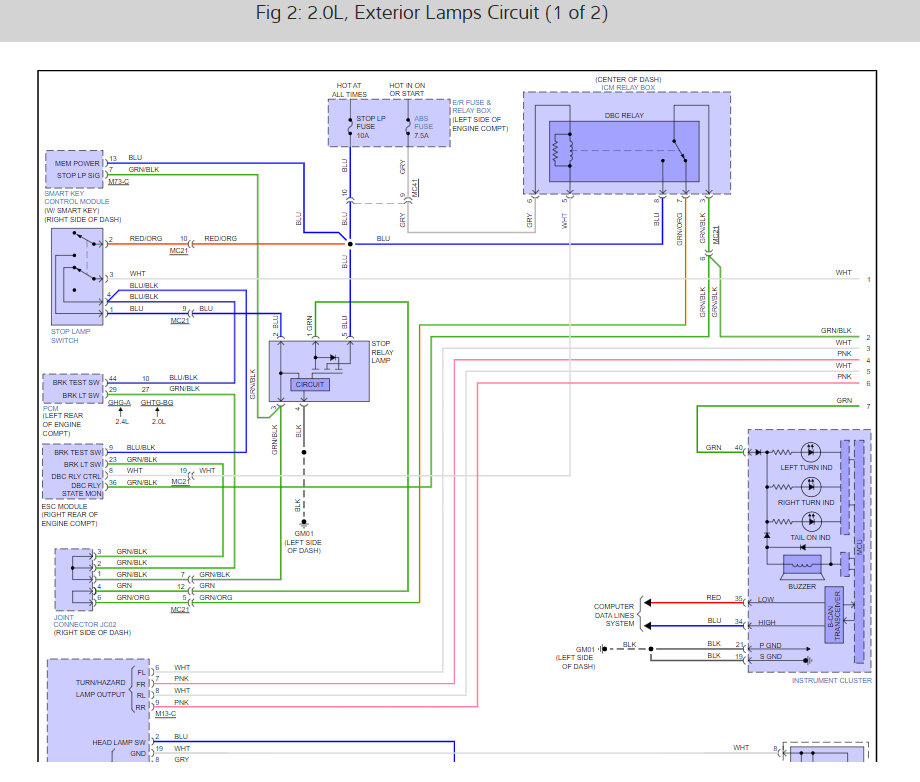920x782 pixels.
Task: Click the "LOW" B-CAN pin label
Action: click(766, 600)
